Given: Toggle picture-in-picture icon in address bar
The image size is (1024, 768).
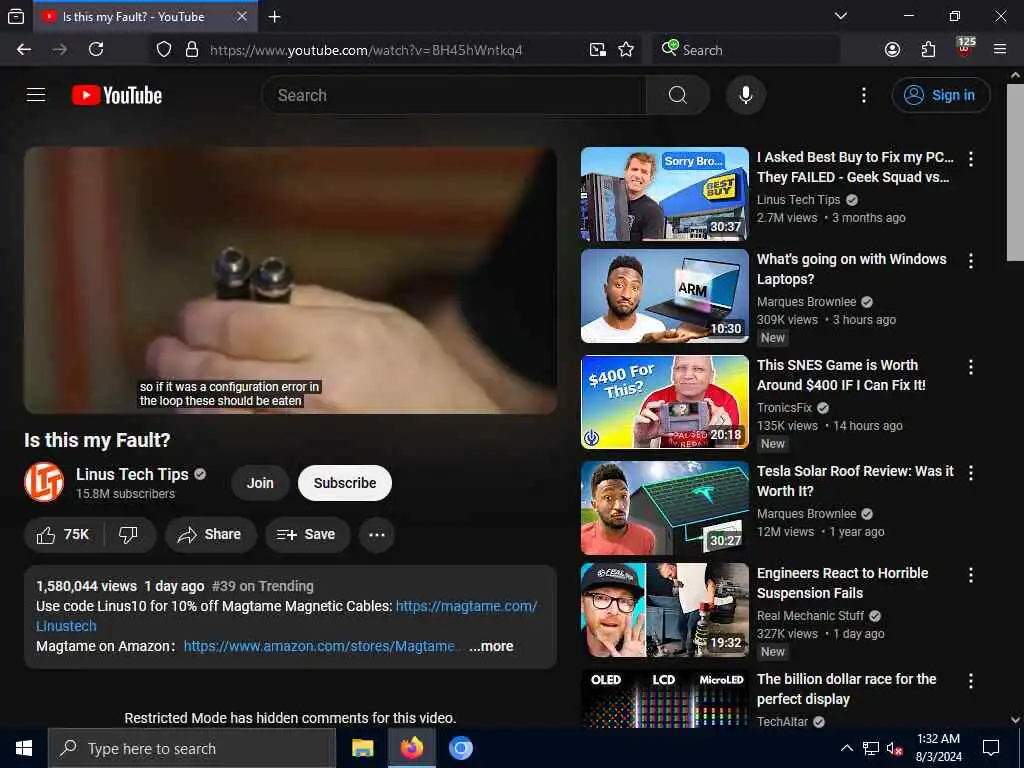Looking at the screenshot, I should [x=598, y=50].
